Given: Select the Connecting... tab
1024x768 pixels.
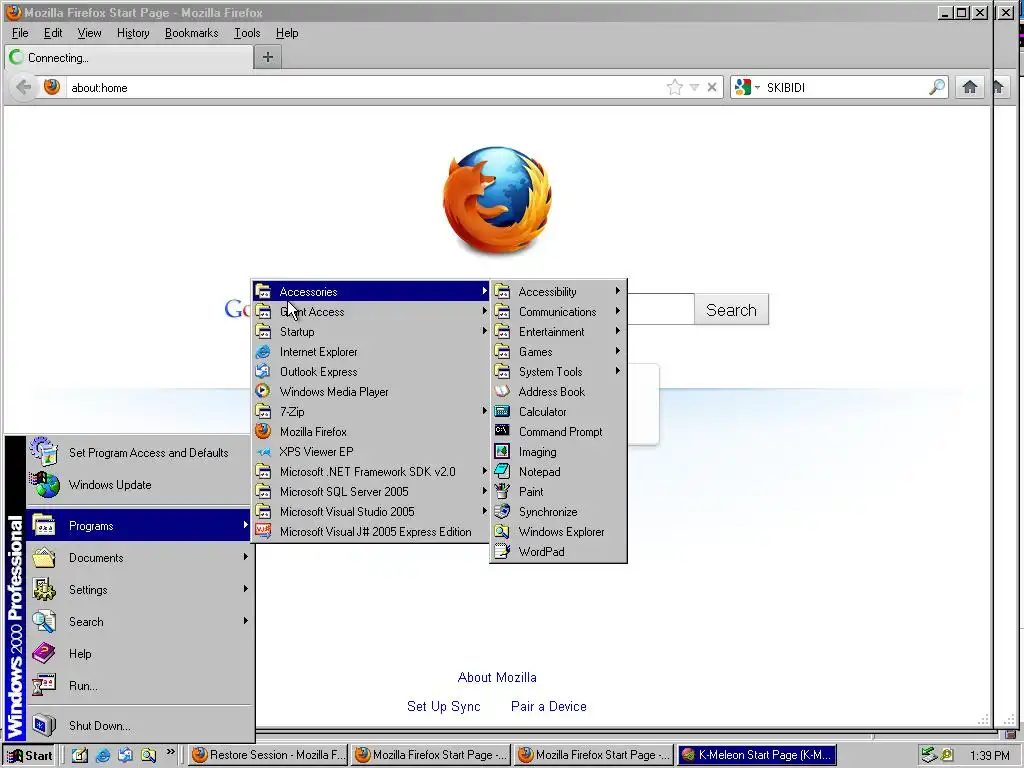Looking at the screenshot, I should pos(129,57).
